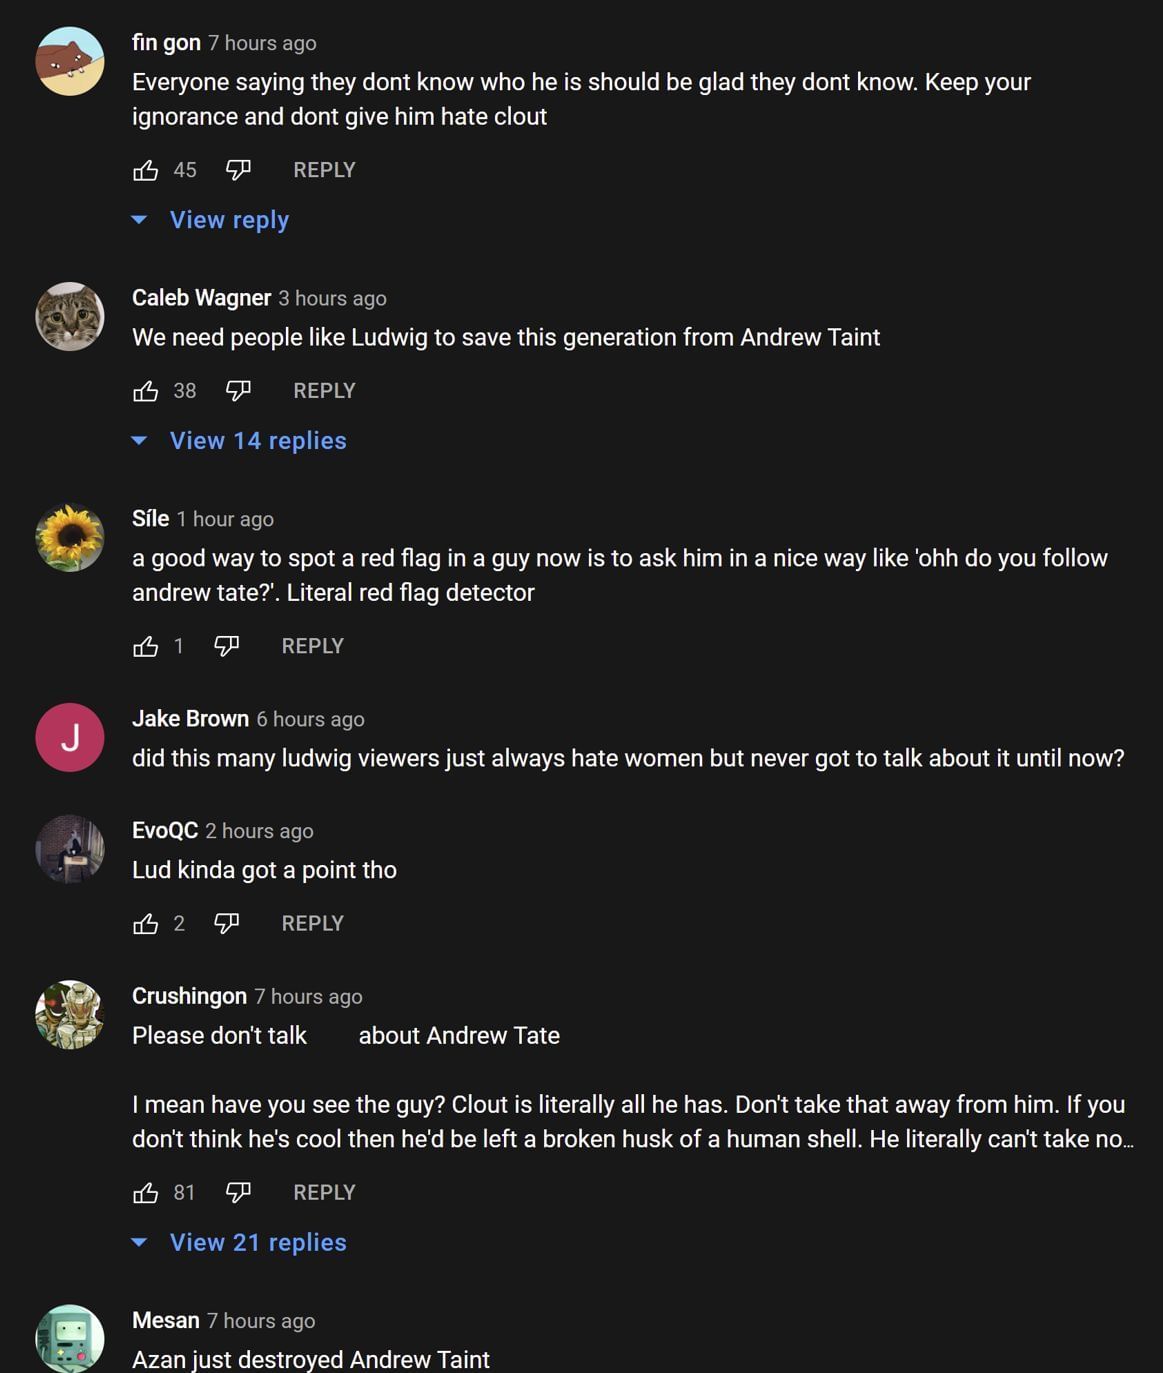
Task: Expand View reply under fin gon
Action: (x=228, y=220)
